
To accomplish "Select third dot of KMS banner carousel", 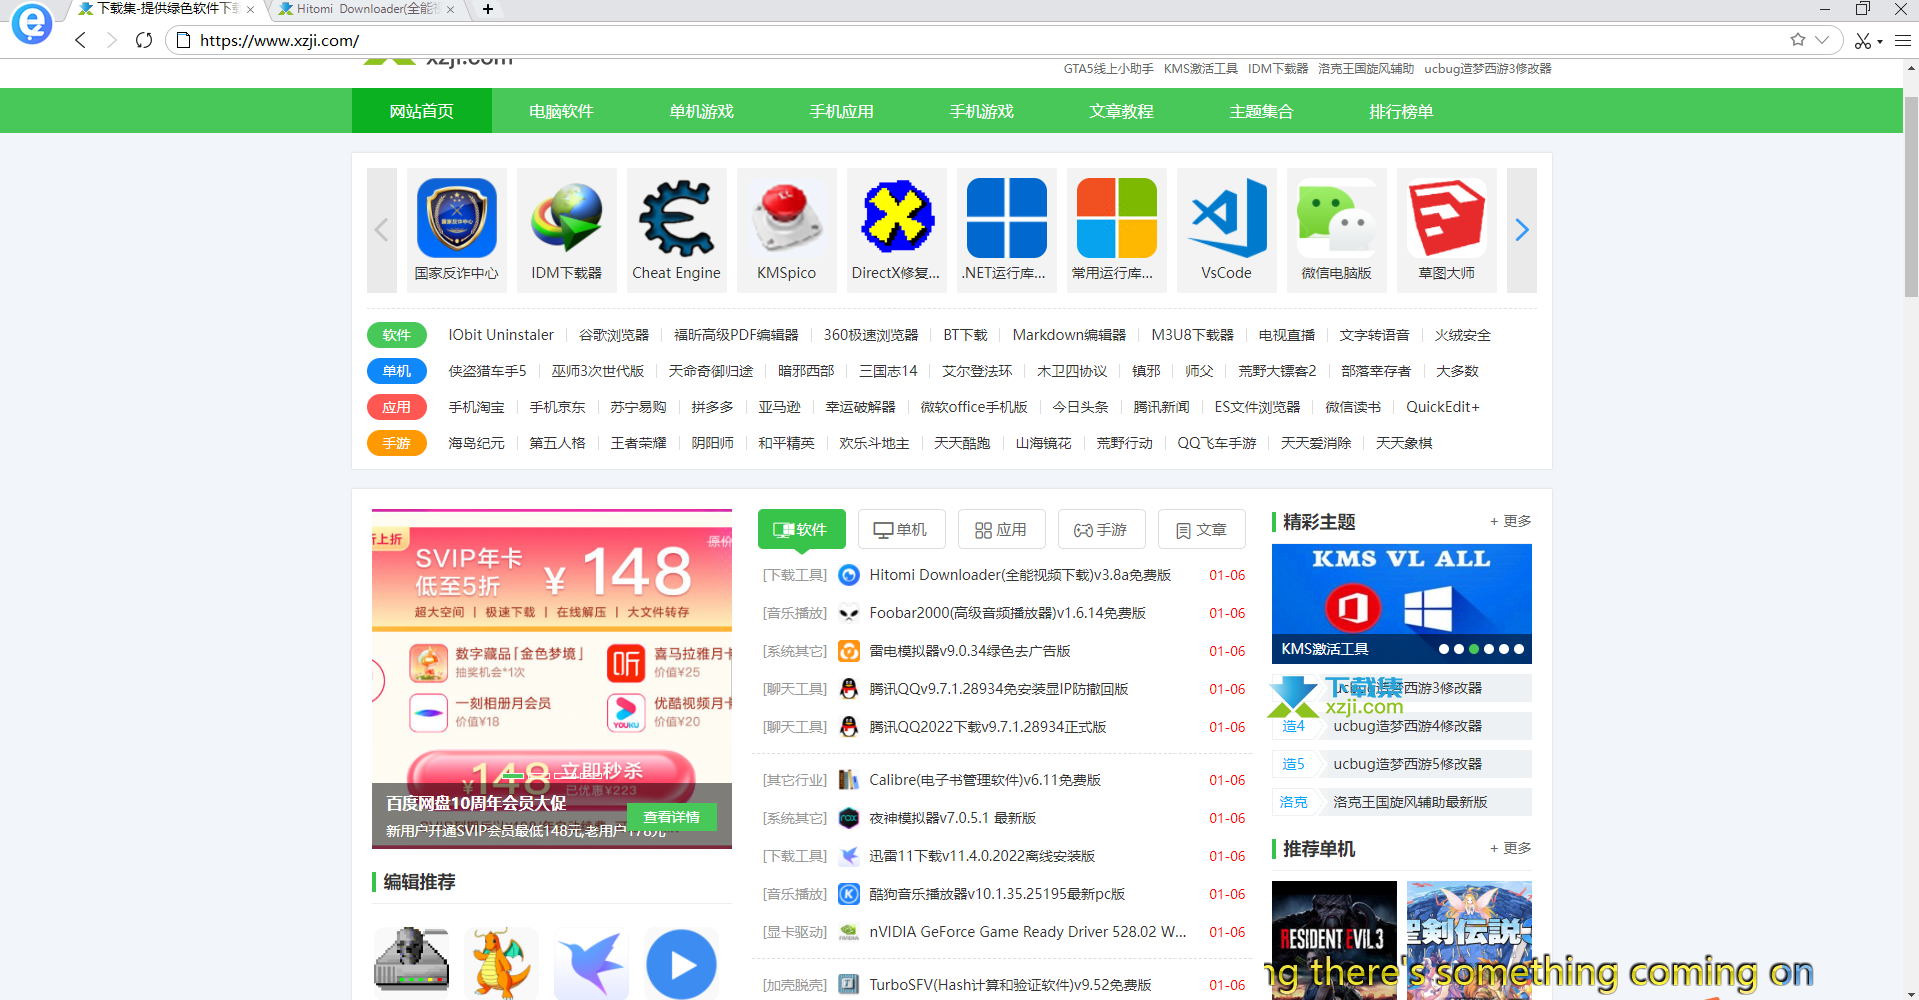I will point(1473,649).
